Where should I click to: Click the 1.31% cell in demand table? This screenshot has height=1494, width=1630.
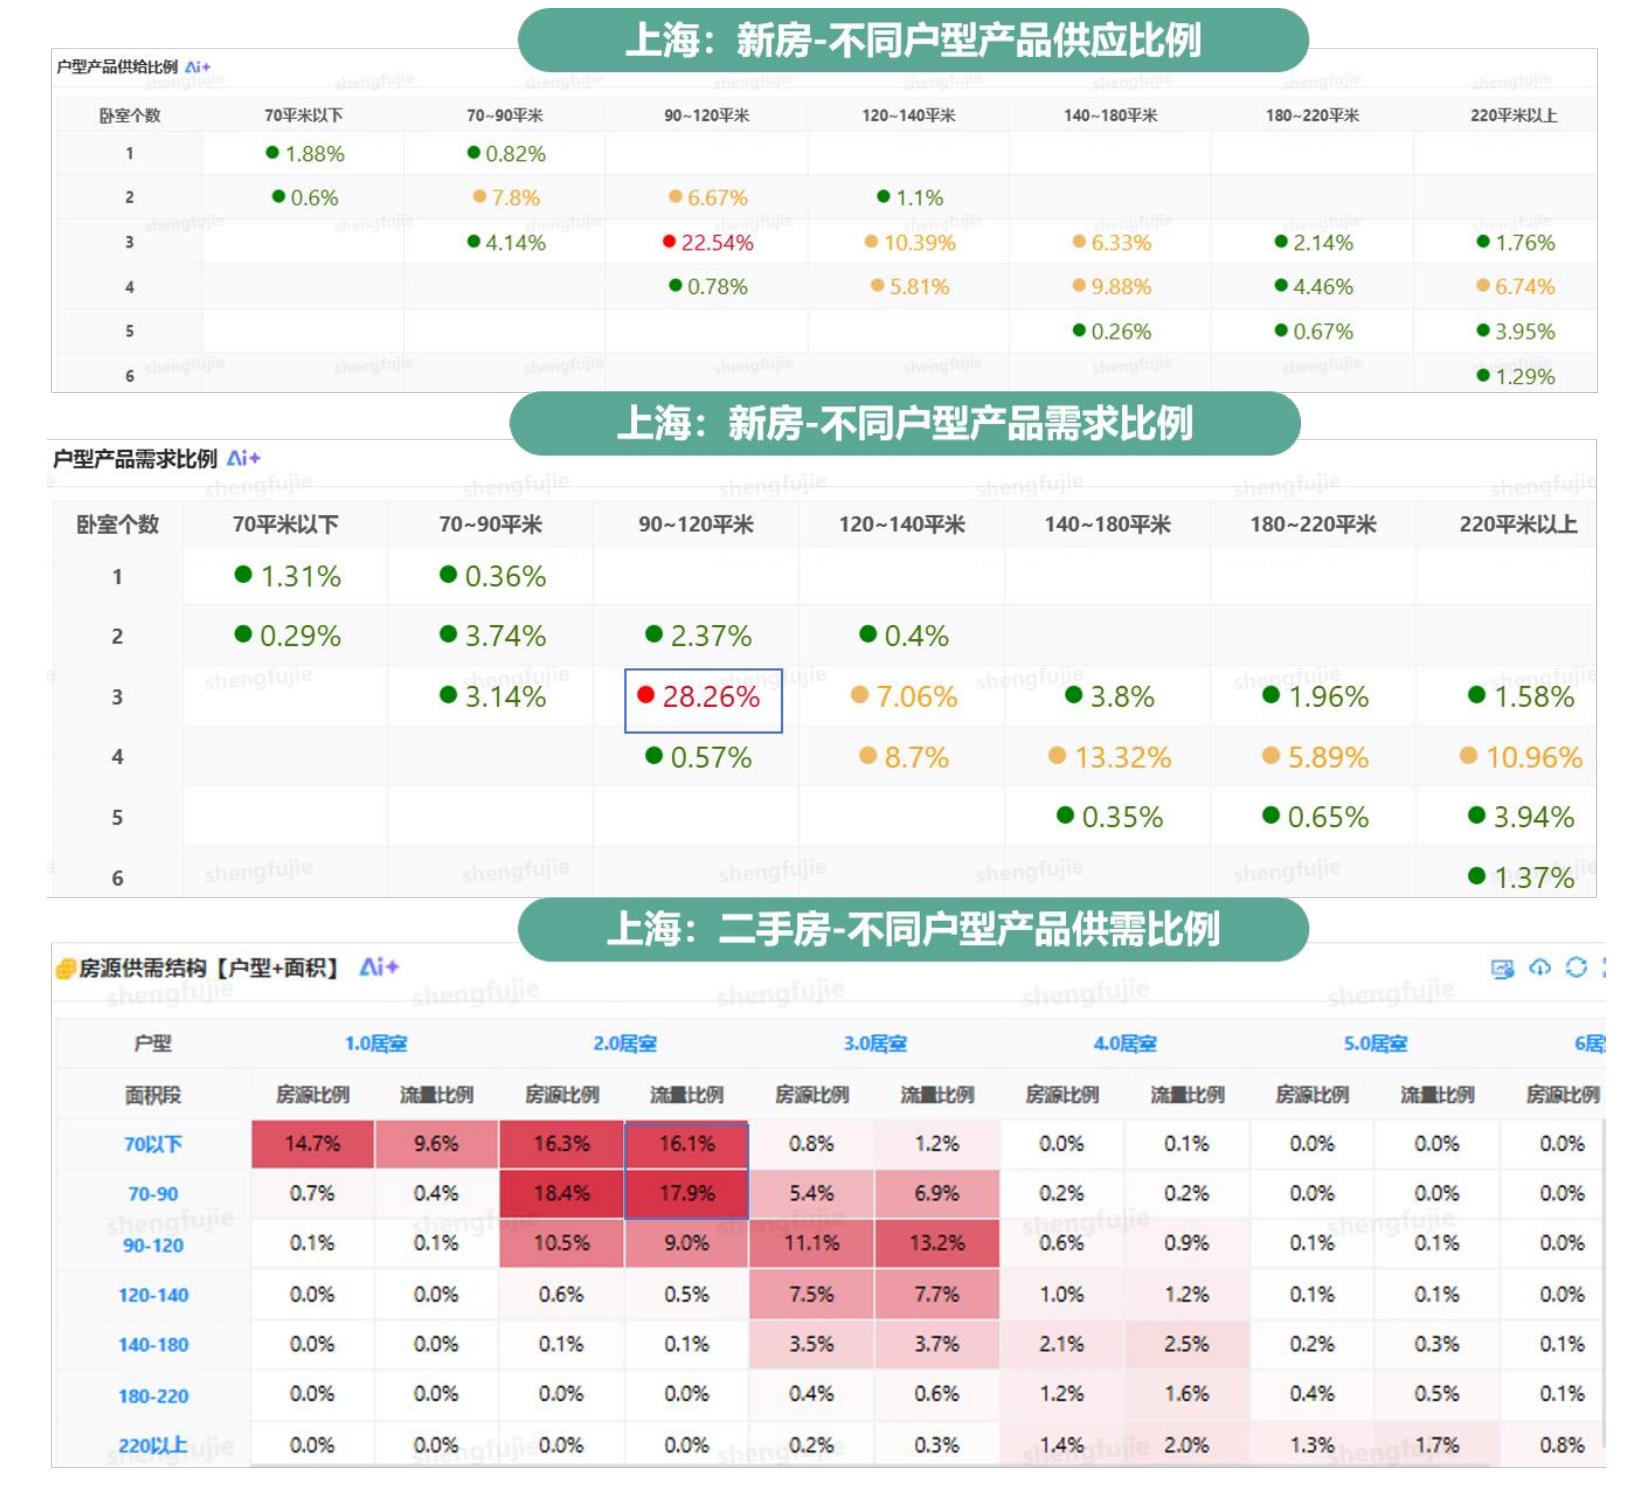(x=288, y=576)
